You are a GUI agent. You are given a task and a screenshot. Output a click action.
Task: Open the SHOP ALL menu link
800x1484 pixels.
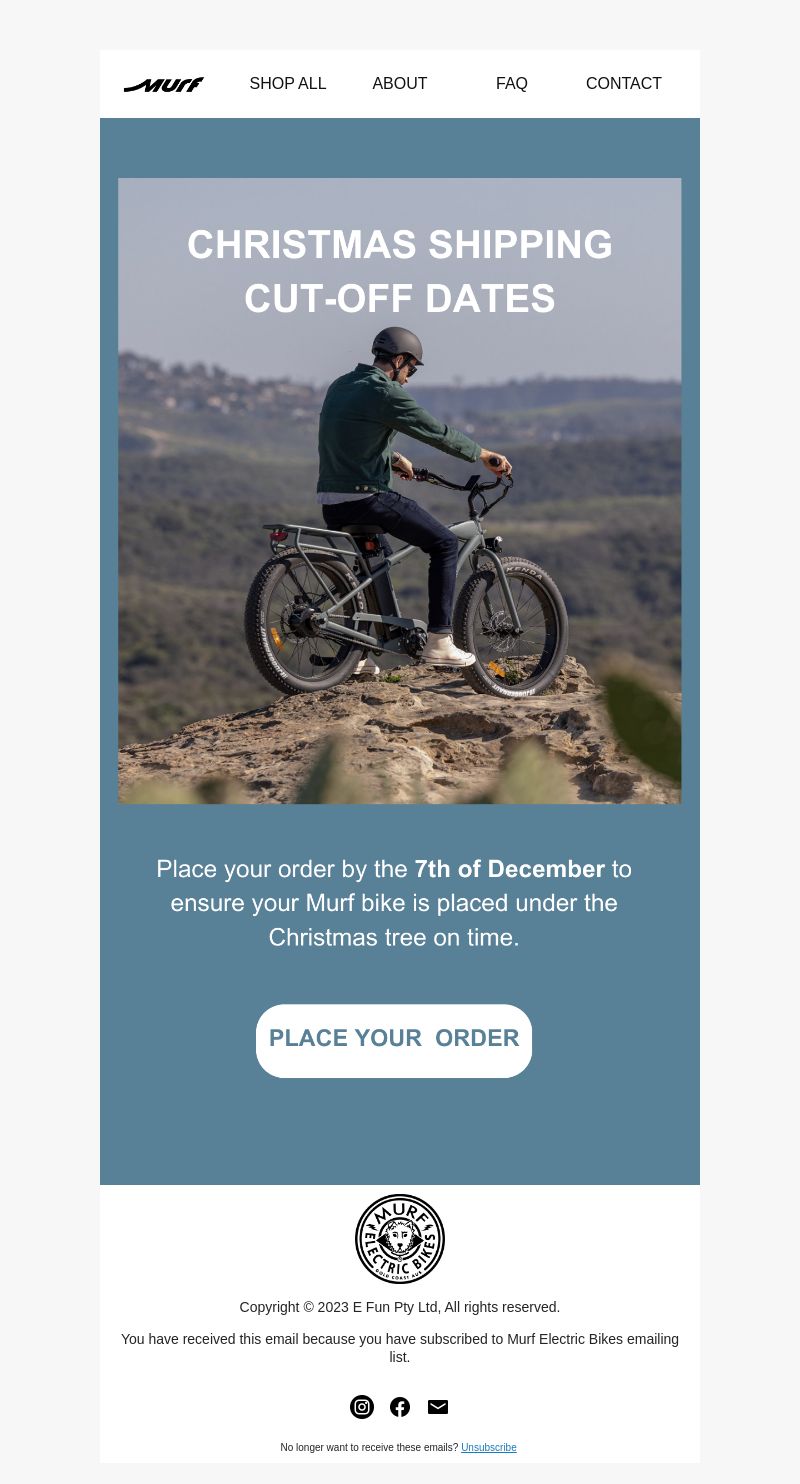click(x=288, y=84)
